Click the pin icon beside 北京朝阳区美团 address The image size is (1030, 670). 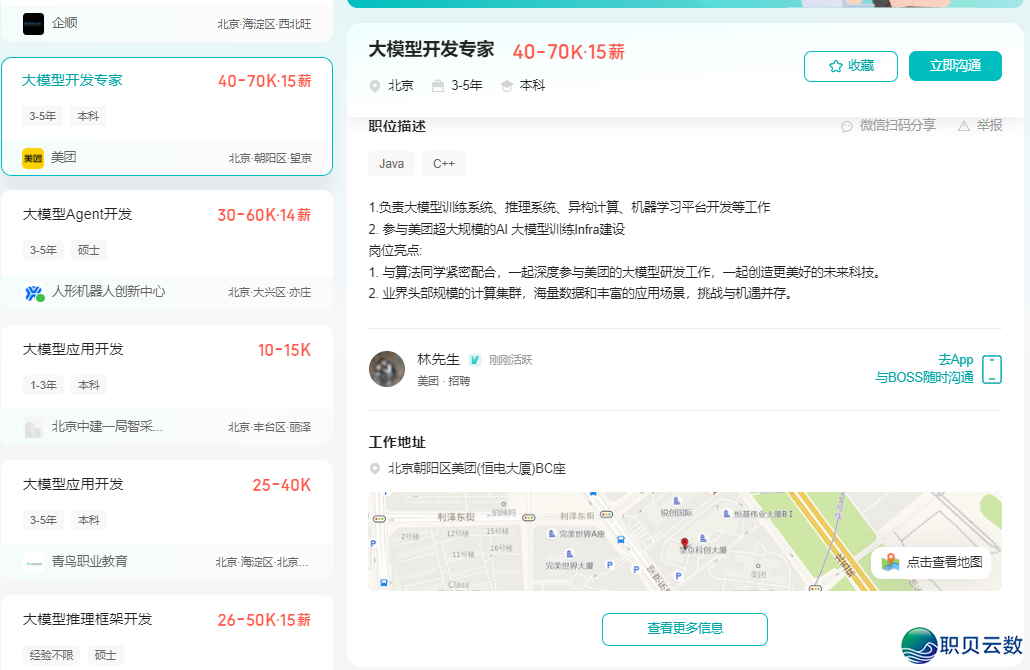[374, 469]
